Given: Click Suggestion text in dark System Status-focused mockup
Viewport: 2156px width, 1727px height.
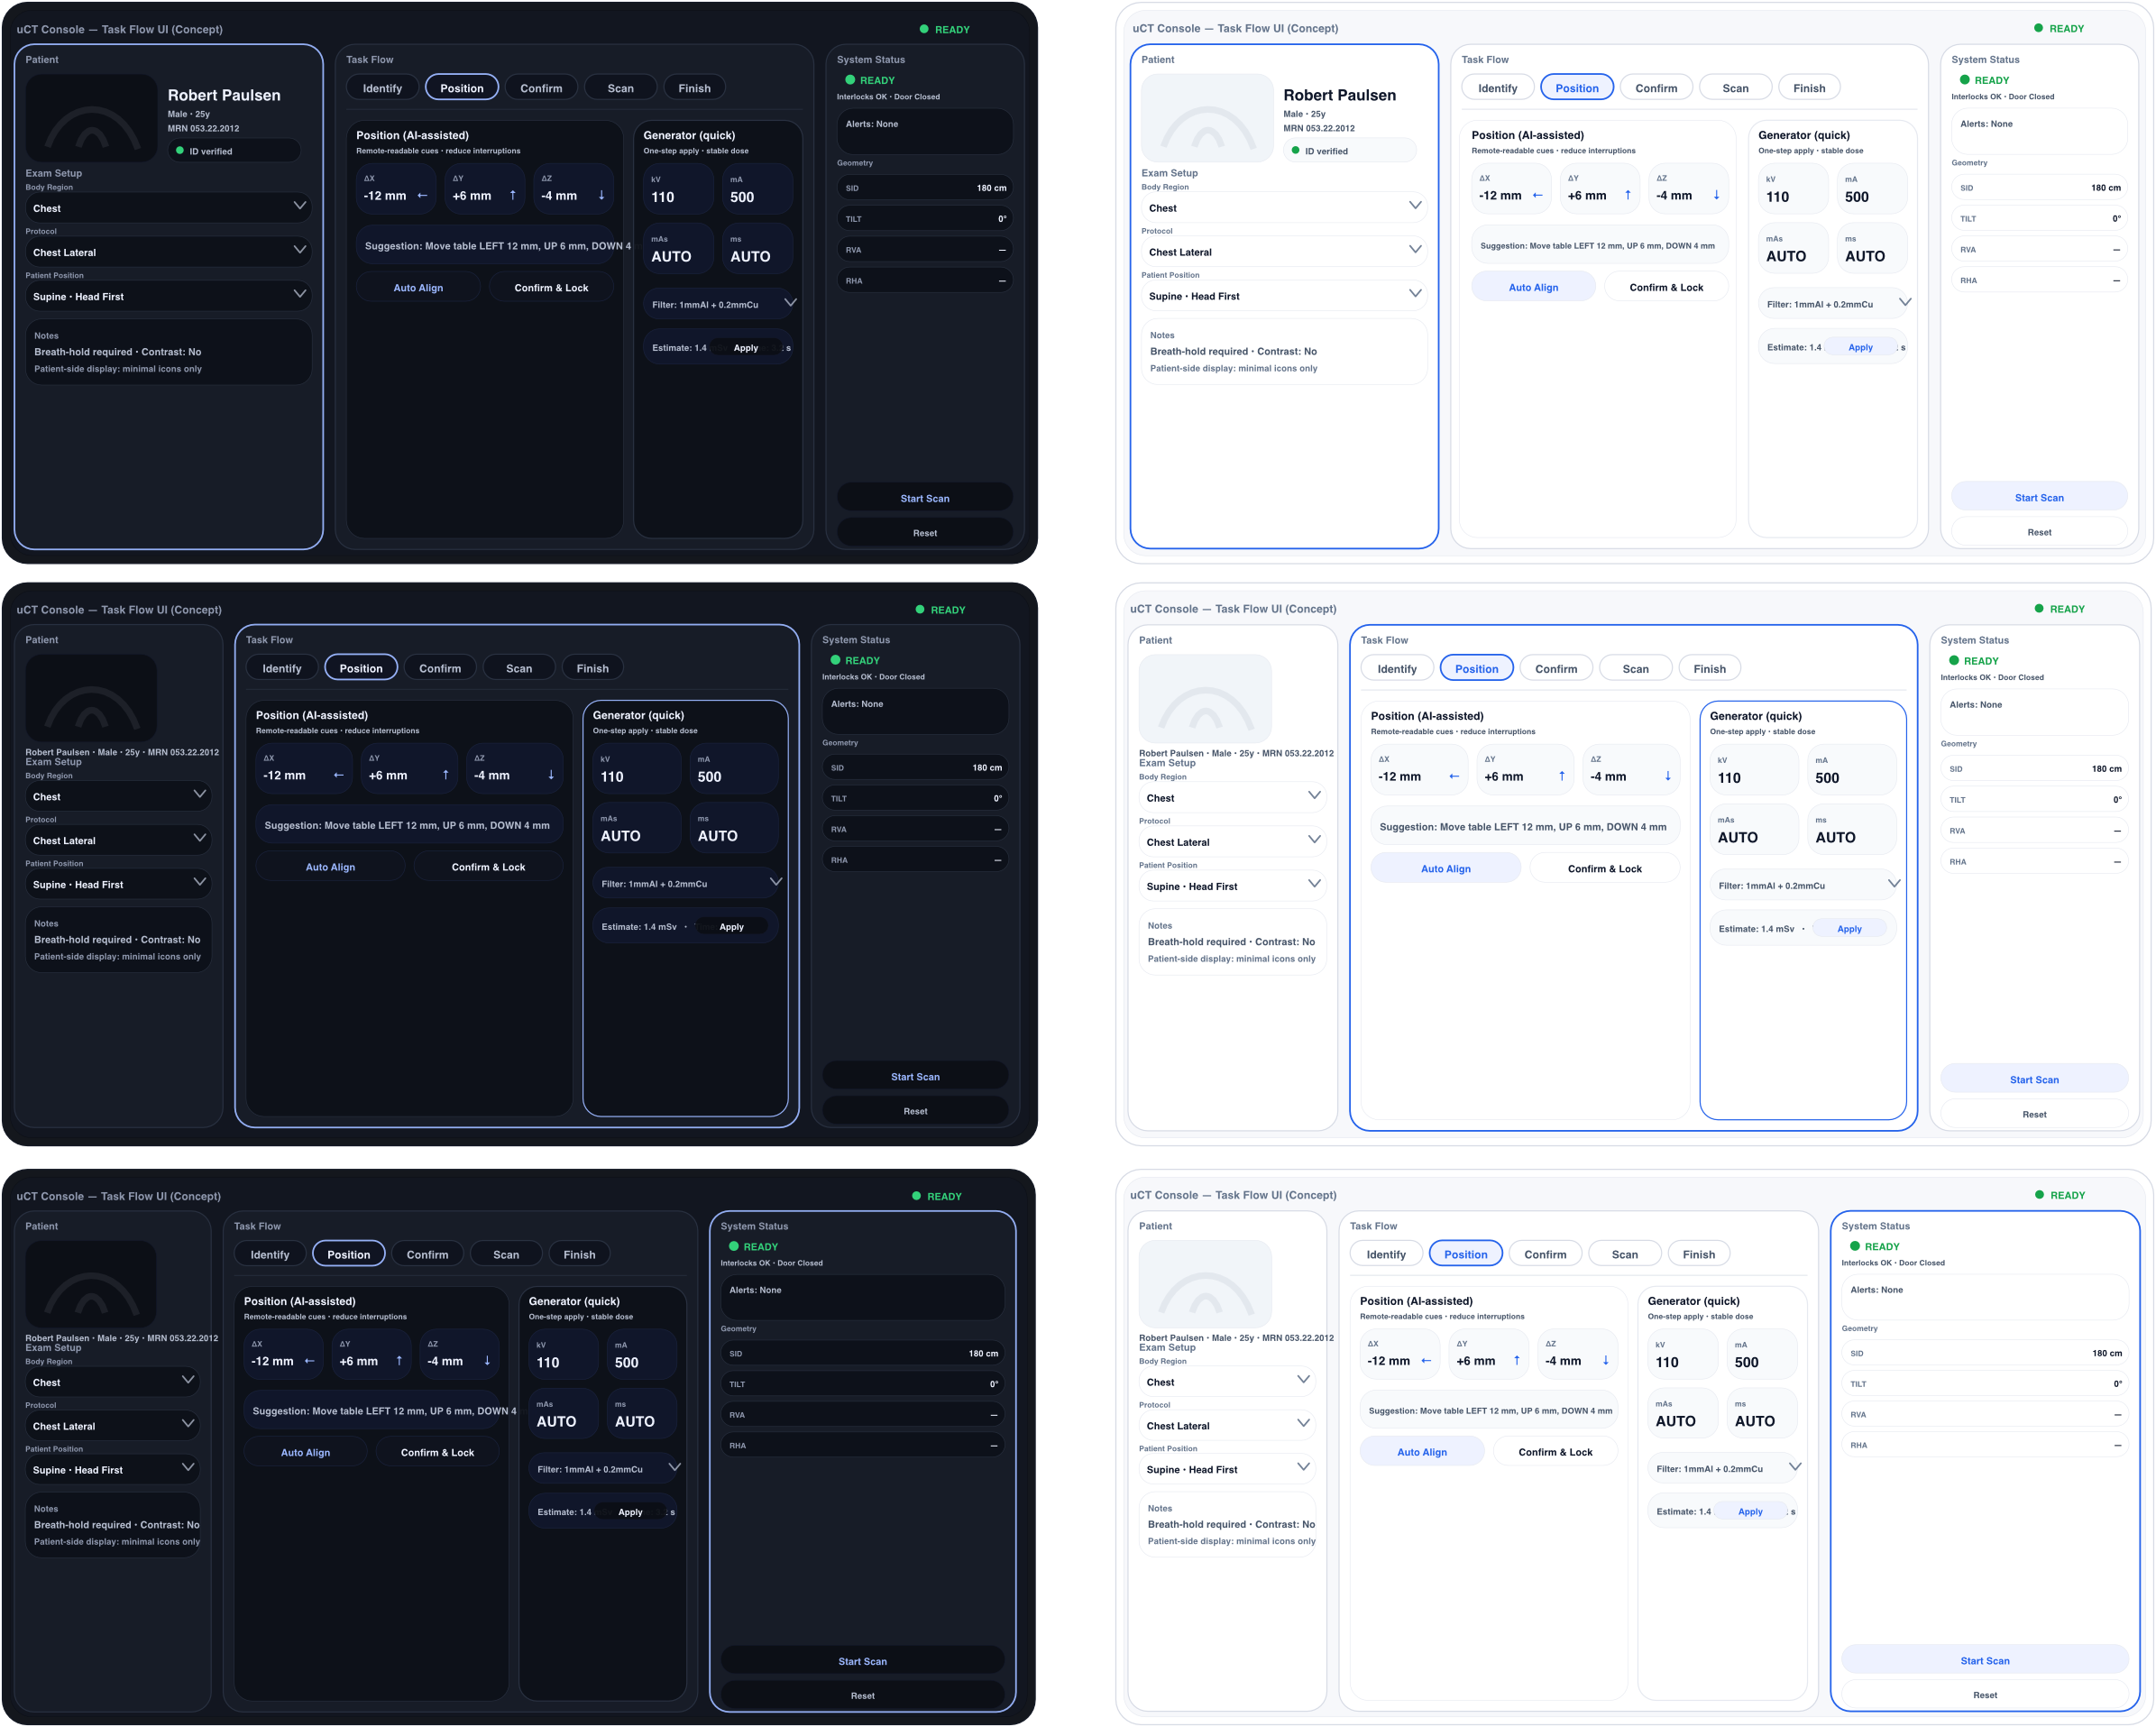Looking at the screenshot, I should pos(385,1411).
